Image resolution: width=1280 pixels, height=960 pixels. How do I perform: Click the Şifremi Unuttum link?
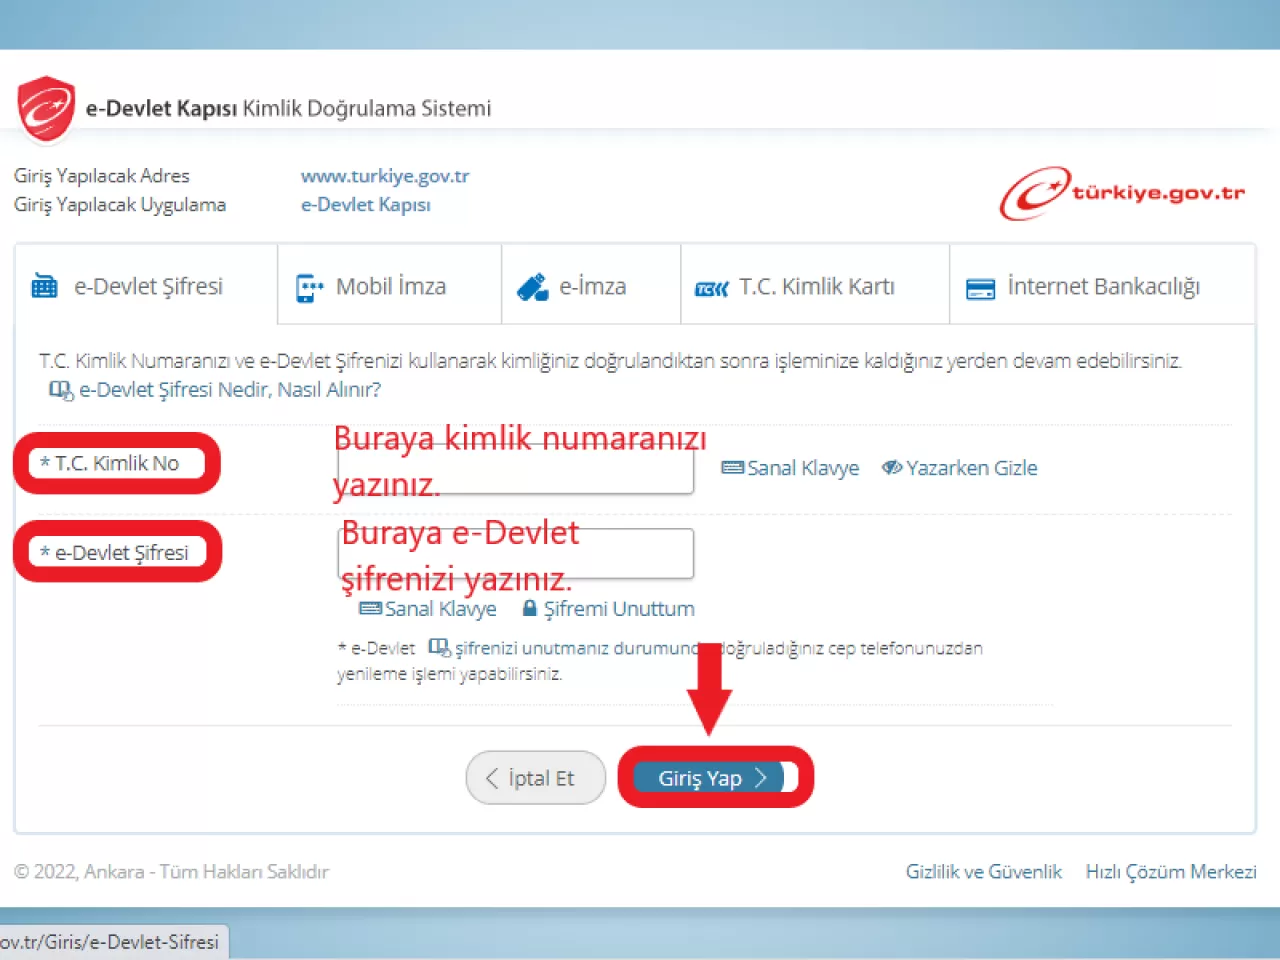(620, 608)
